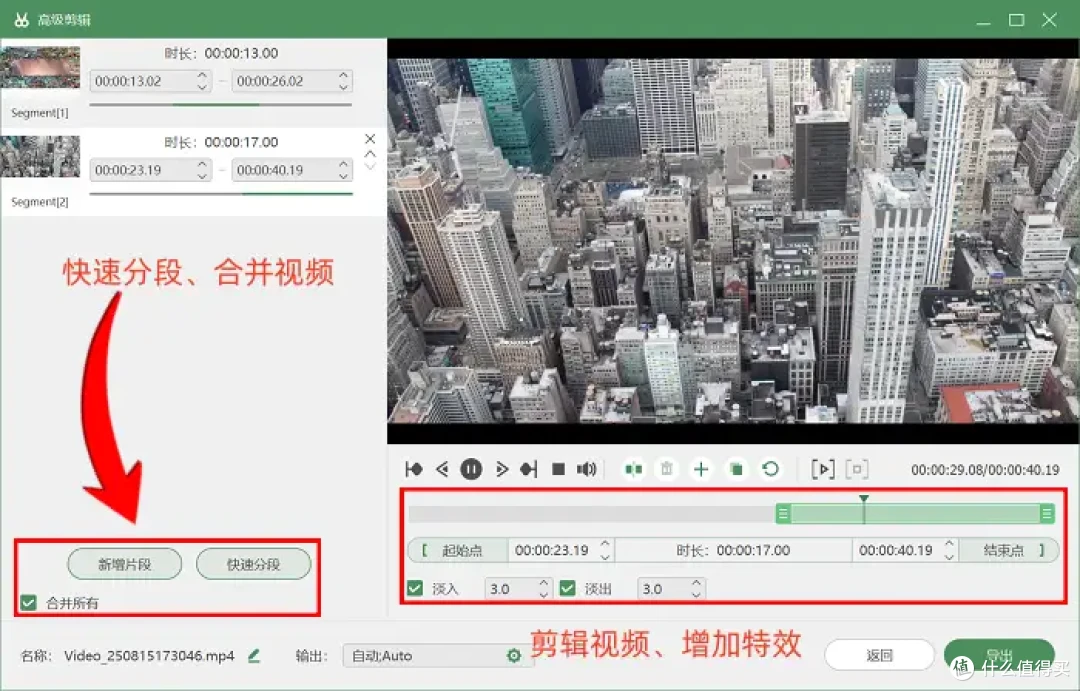Toggle the 合并所有 checkbox
1080x691 pixels.
[28, 603]
